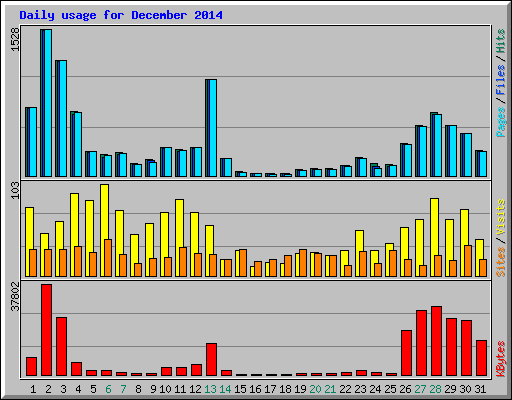The width and height of the screenshot is (512, 400).
Task: Select the cyan hits bar for day 28
Action: [438, 146]
